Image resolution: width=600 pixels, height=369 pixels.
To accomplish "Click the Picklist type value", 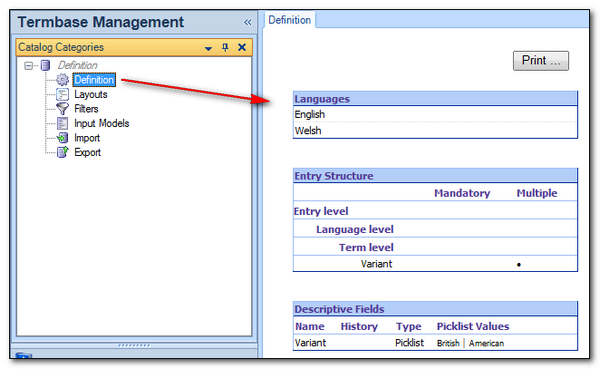I will [x=409, y=343].
